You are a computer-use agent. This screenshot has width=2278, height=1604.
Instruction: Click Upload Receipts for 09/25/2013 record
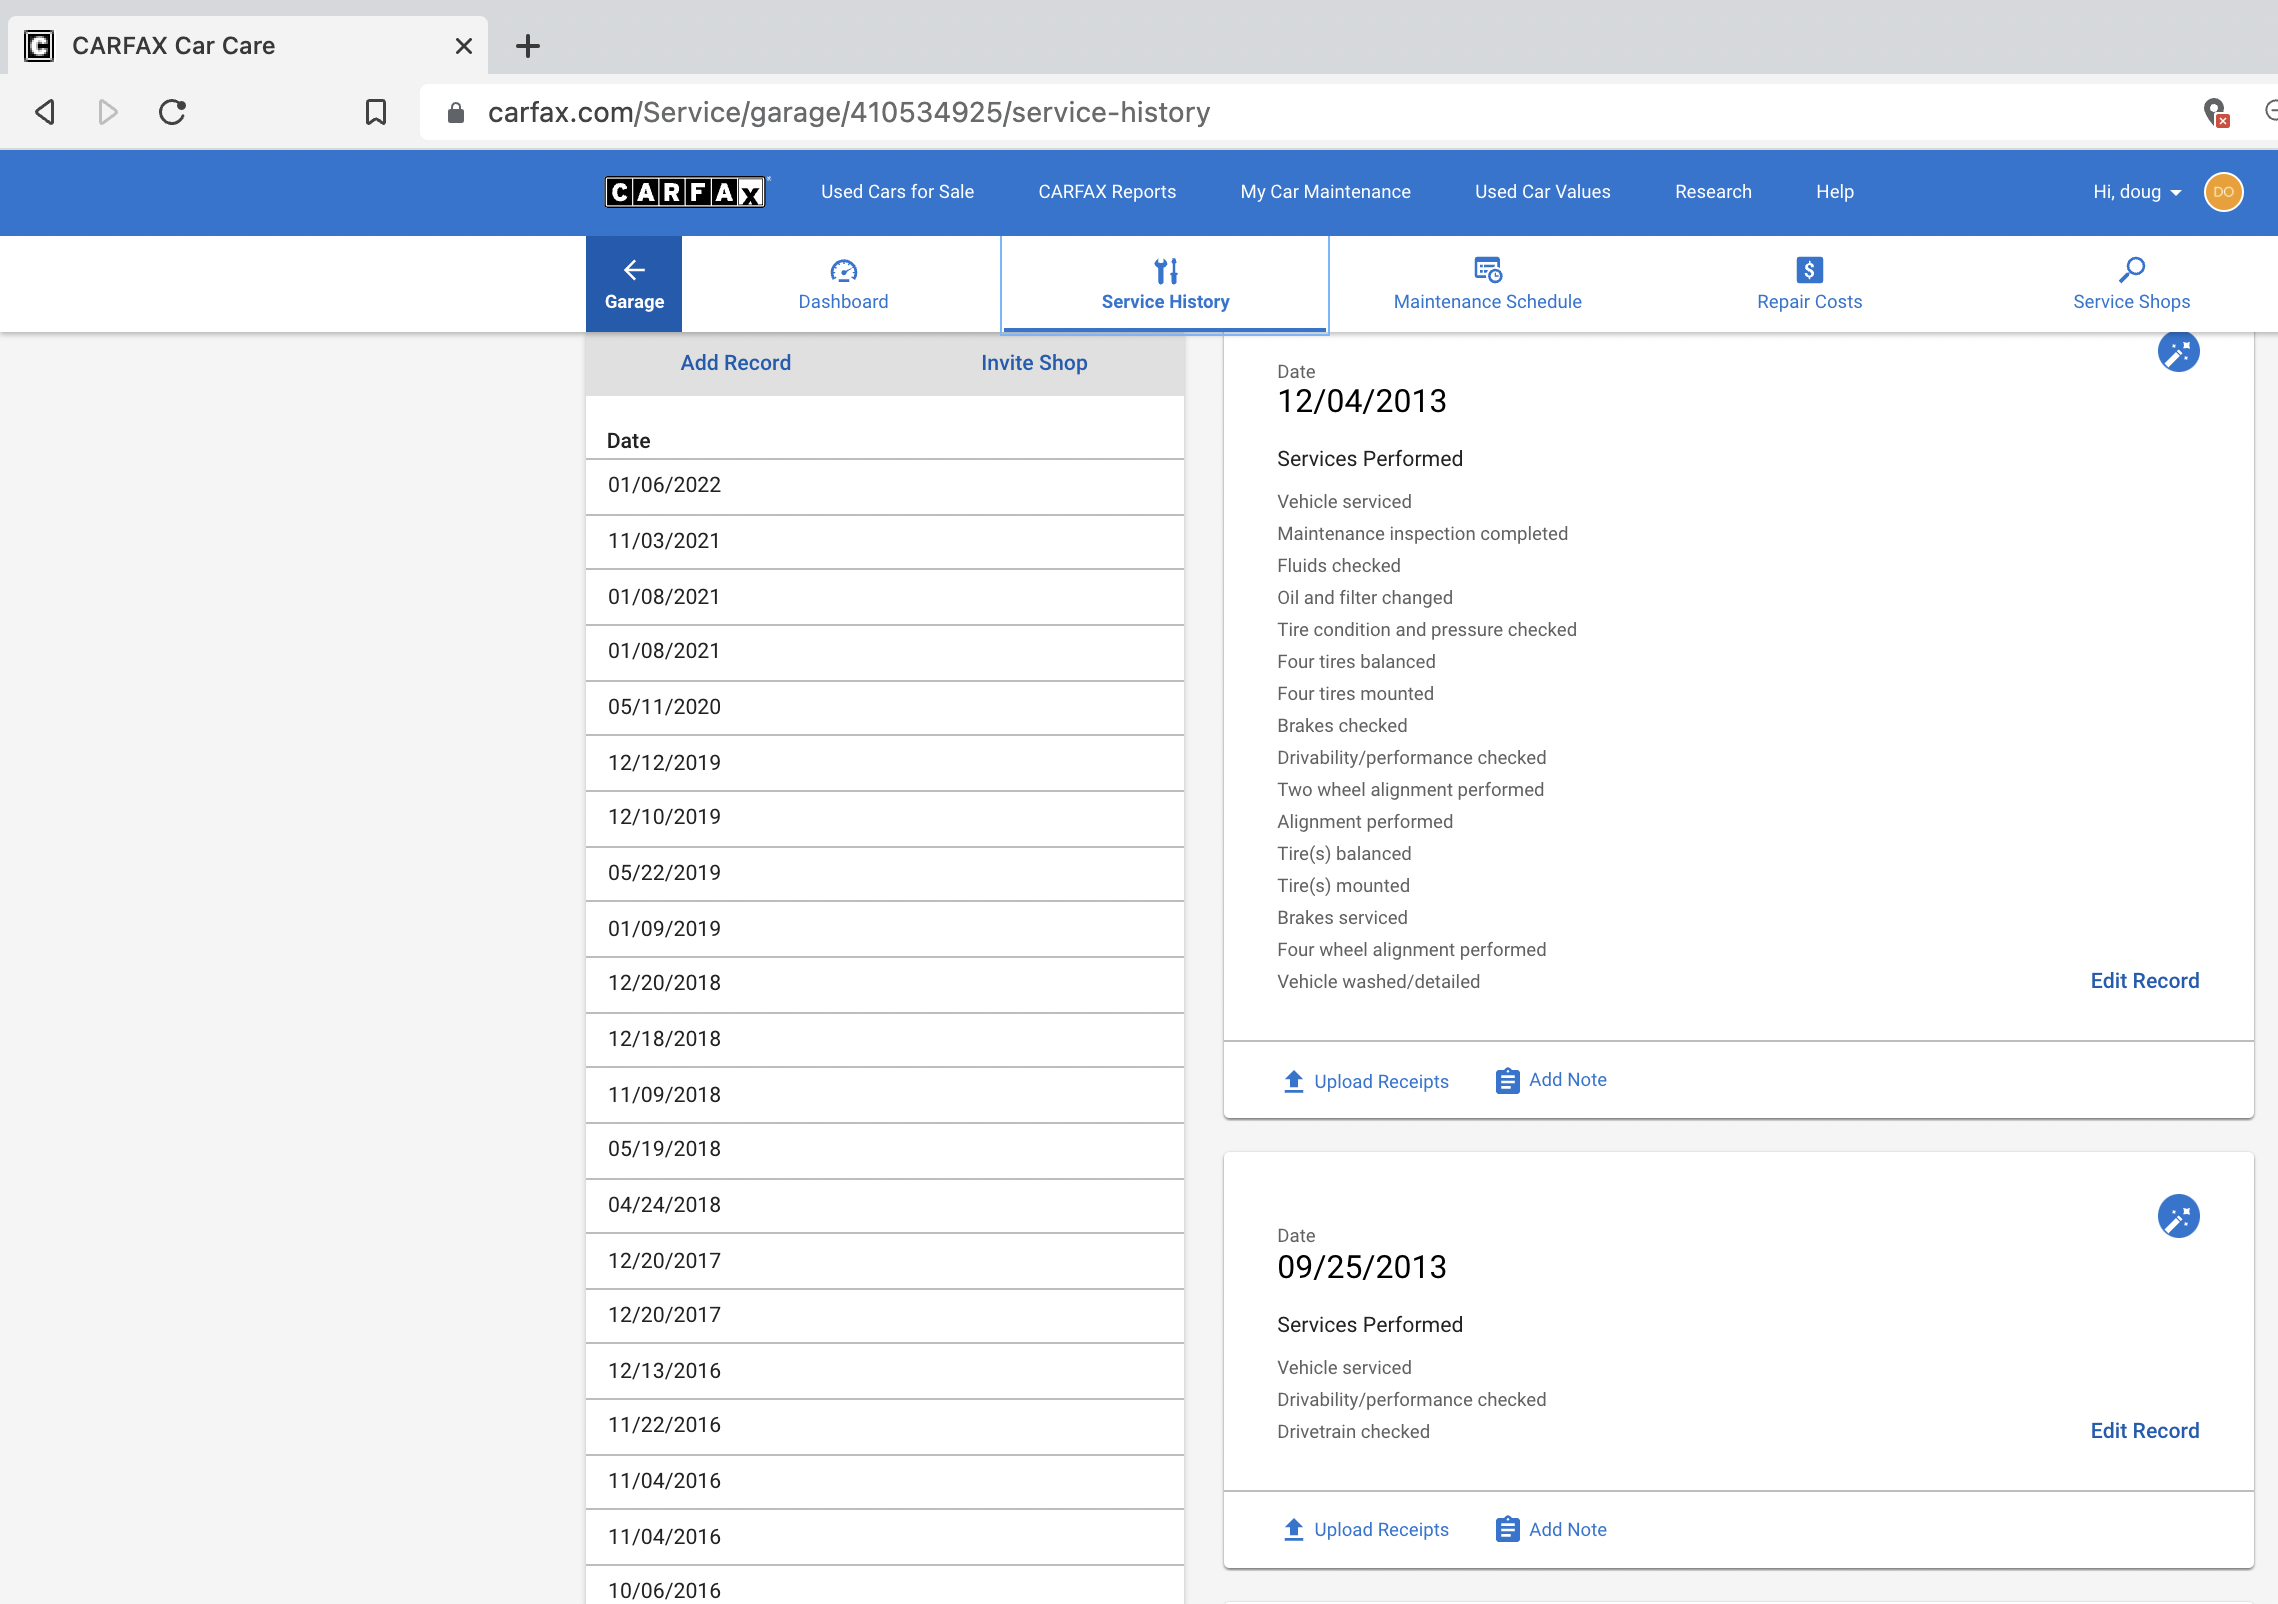(x=1366, y=1530)
